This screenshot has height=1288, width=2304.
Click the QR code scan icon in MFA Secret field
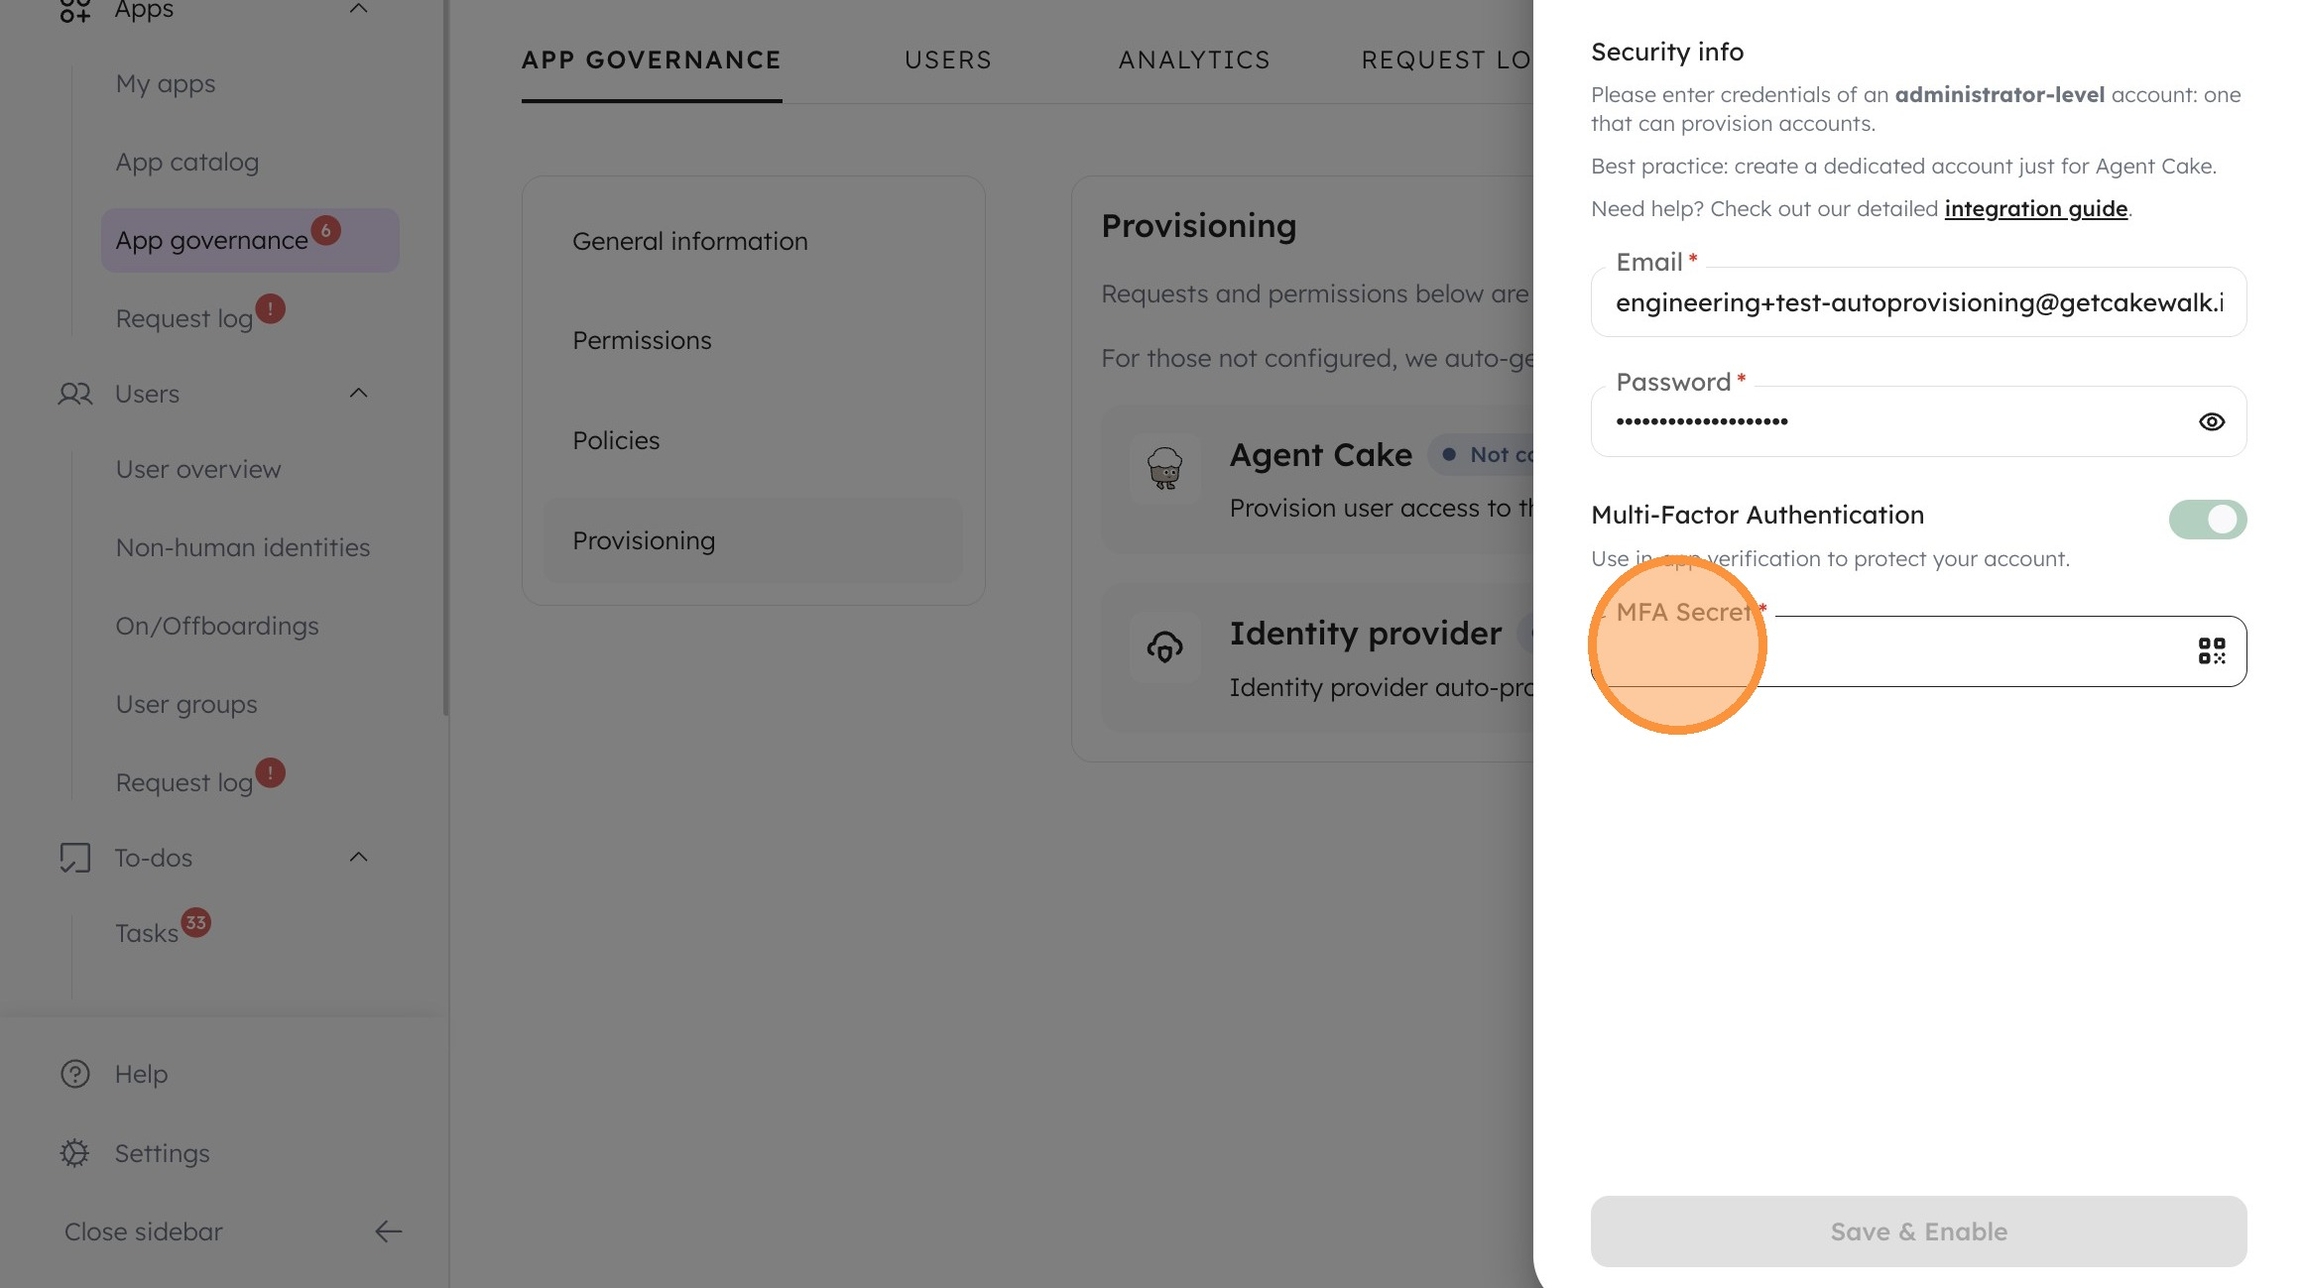tap(2211, 651)
